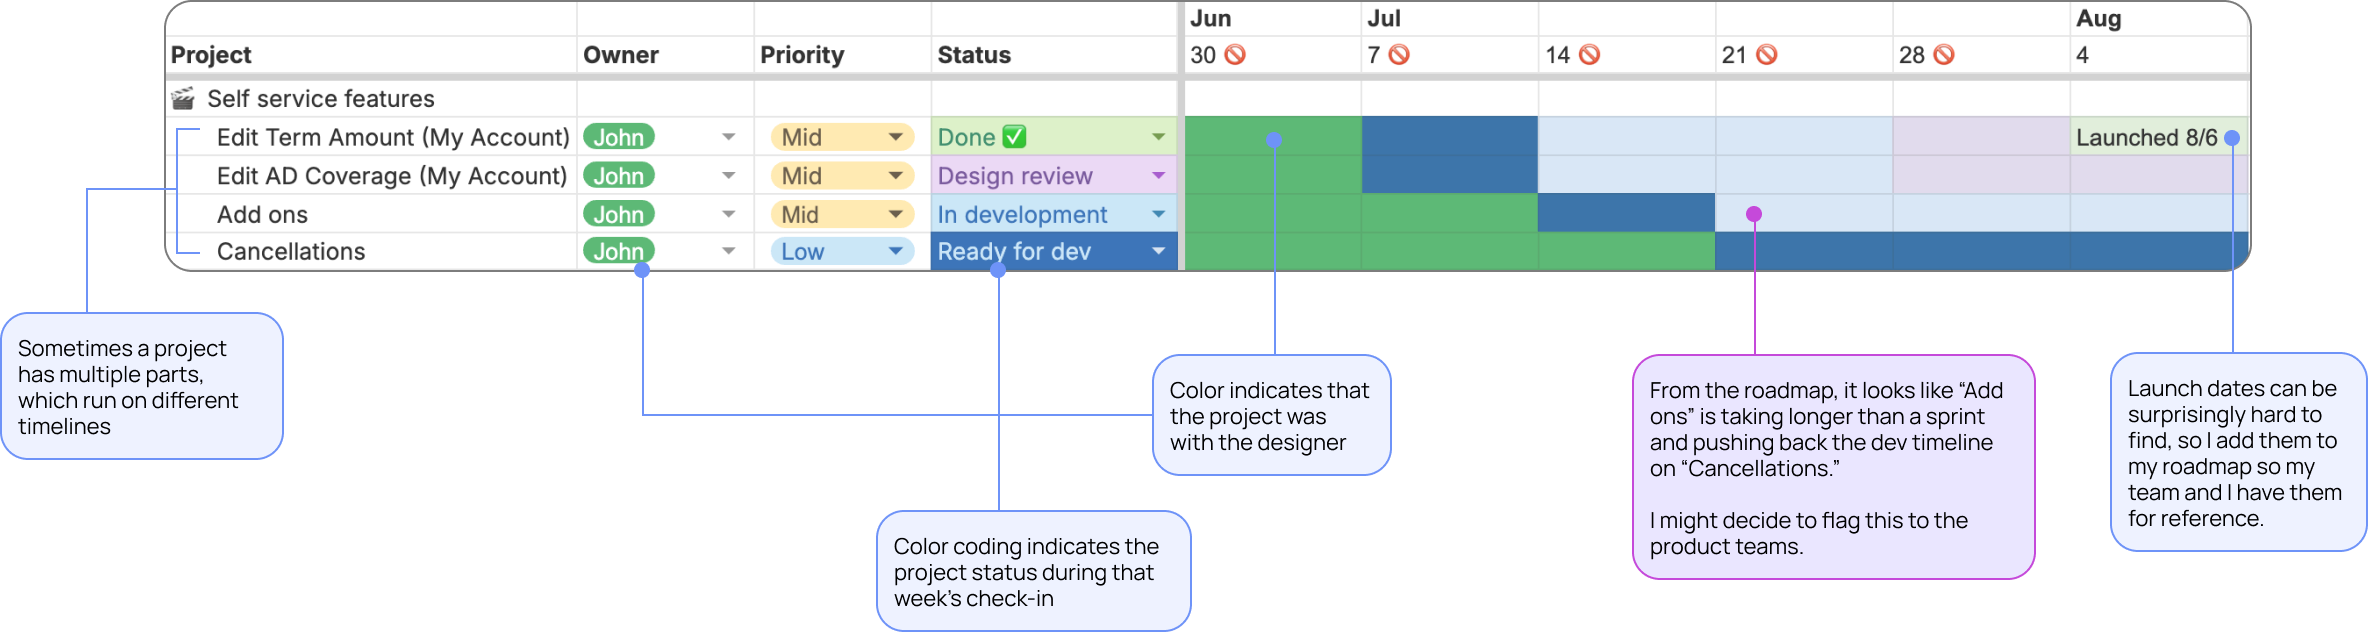The width and height of the screenshot is (2368, 632).
Task: Open owner dropdown for Edit AD Coverage
Action: click(x=729, y=176)
